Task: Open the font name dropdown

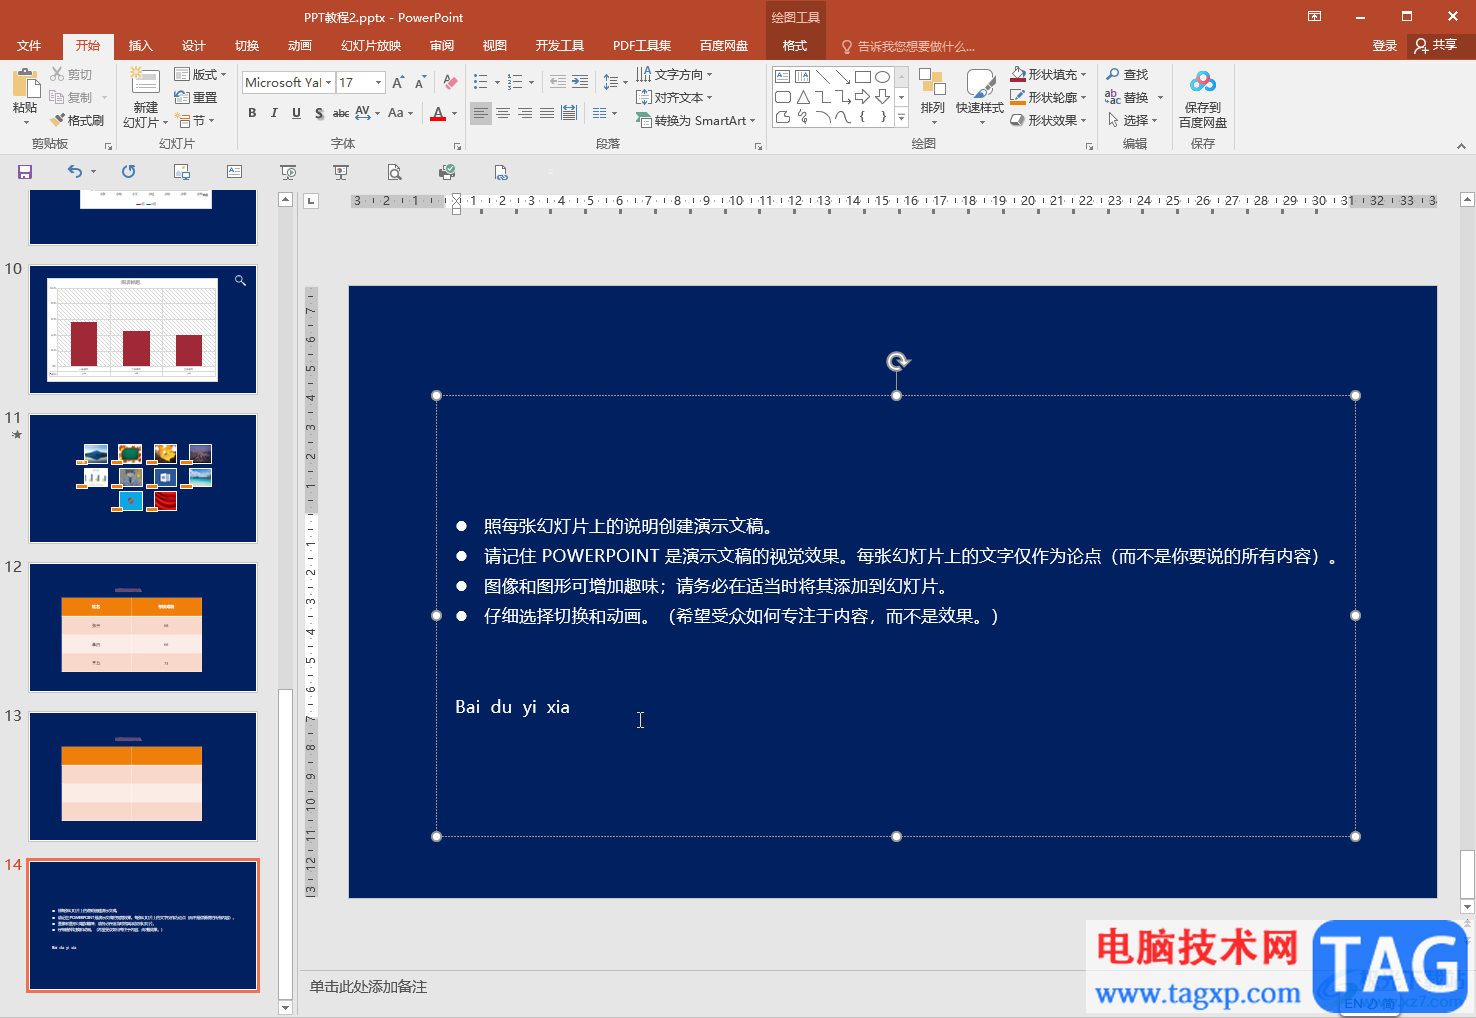Action: tap(328, 83)
